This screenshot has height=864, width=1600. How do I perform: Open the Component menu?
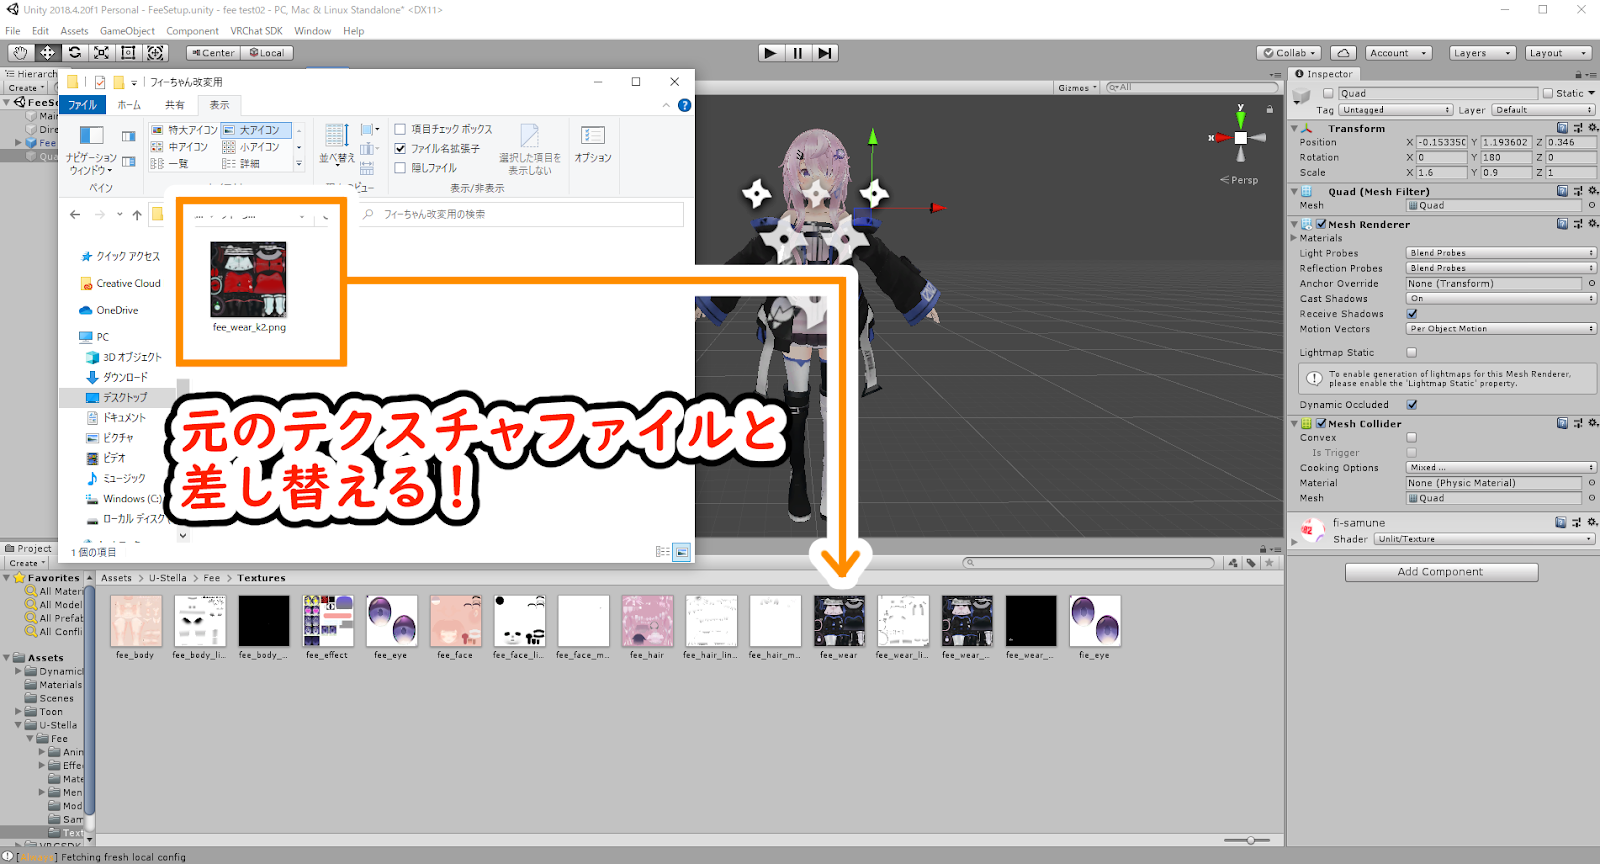coord(192,31)
